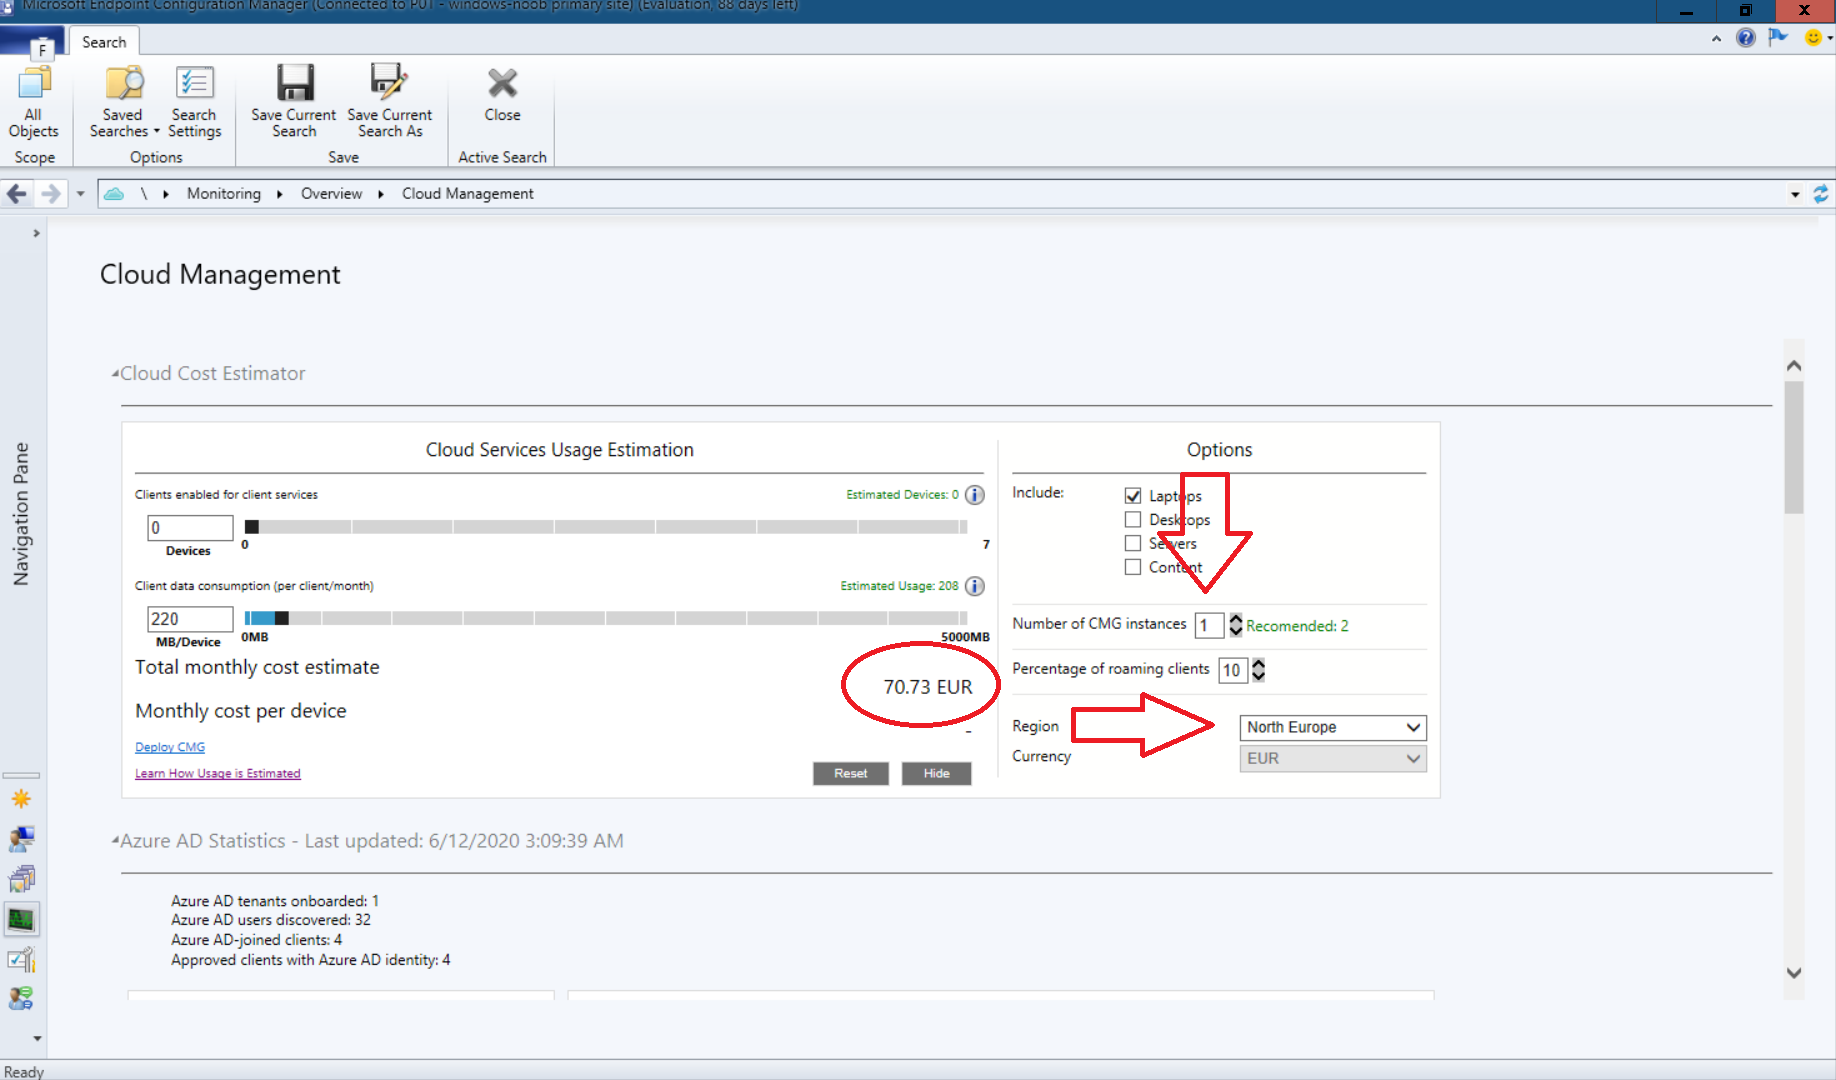Click the Hide button
Image resolution: width=1836 pixels, height=1080 pixels.
(x=936, y=773)
